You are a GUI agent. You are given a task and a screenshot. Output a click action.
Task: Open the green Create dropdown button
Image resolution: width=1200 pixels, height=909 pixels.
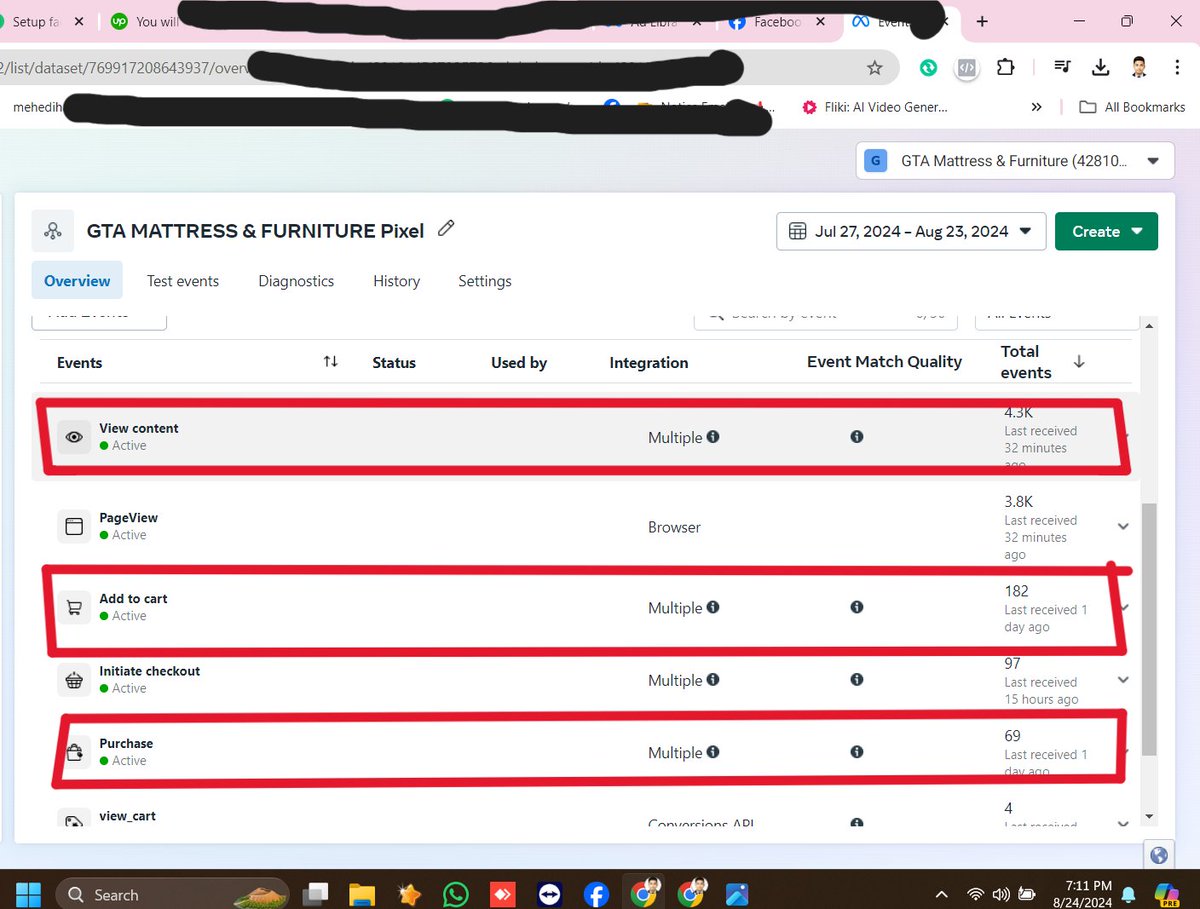click(1106, 231)
